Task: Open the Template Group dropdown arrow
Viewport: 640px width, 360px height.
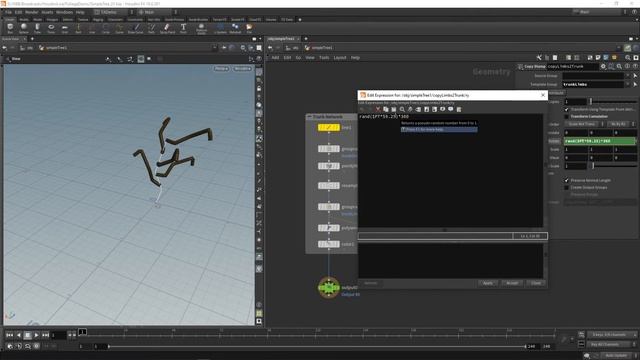Action: [x=628, y=84]
